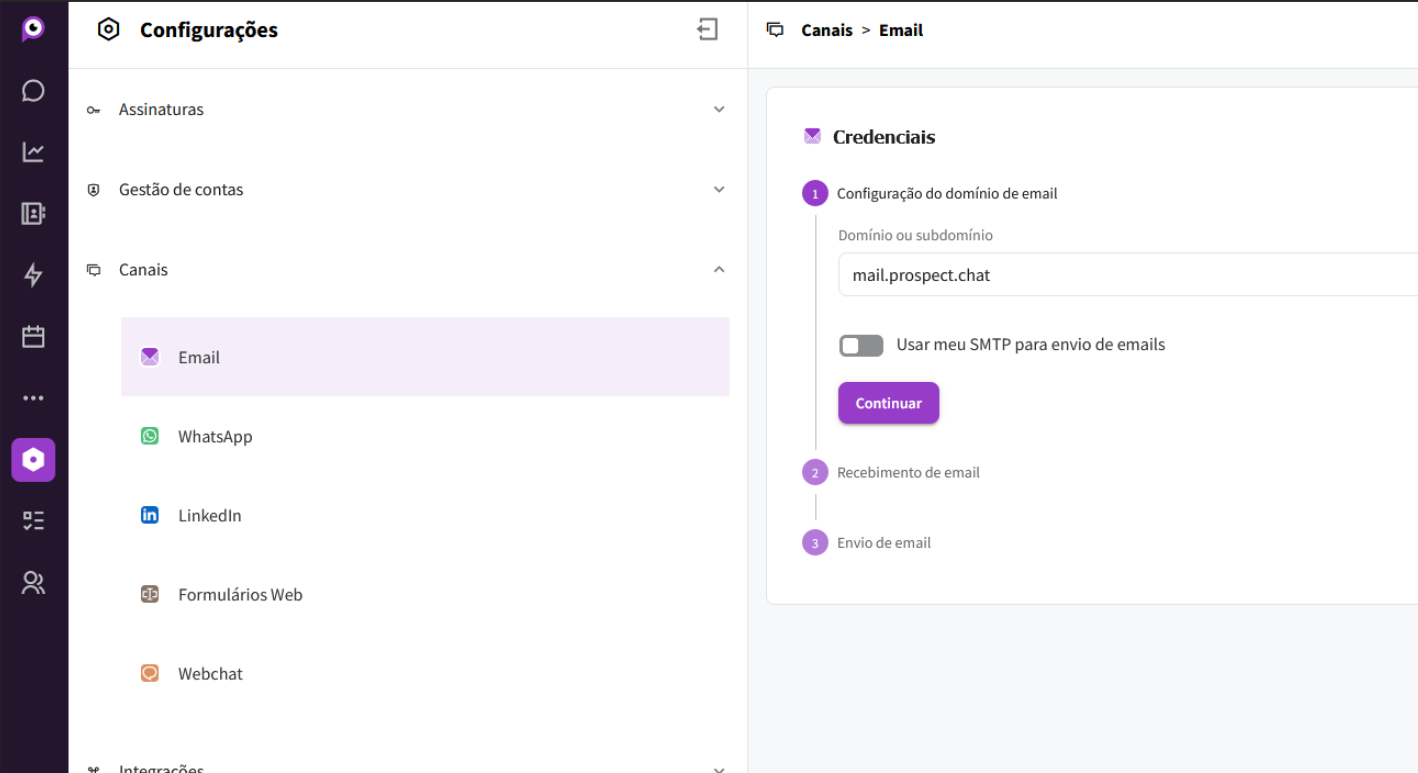Open the contacts book sidebar icon
1418x773 pixels.
click(x=33, y=213)
